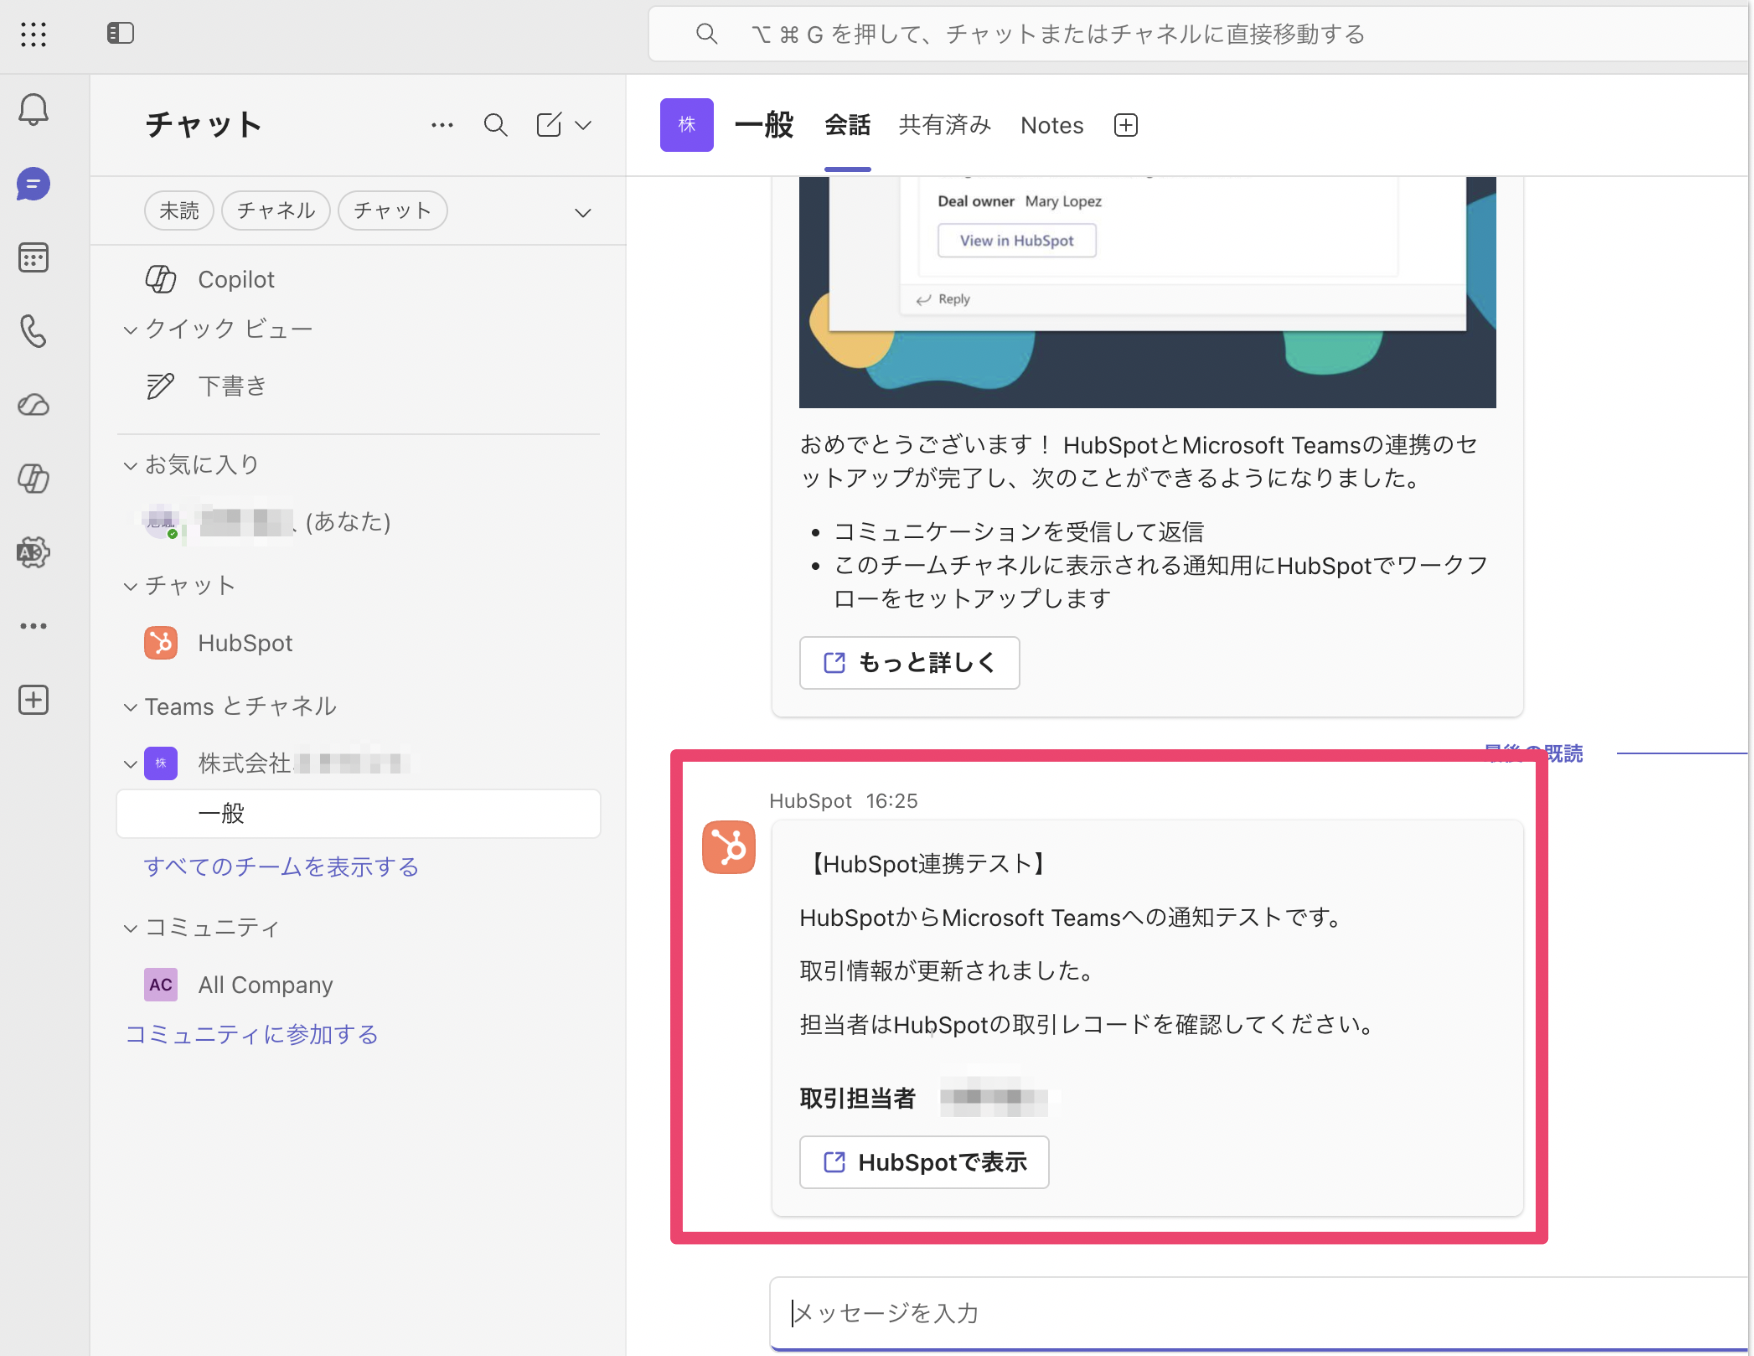Click the 一般 channel title in header
This screenshot has height=1356, width=1754.
[x=764, y=125]
